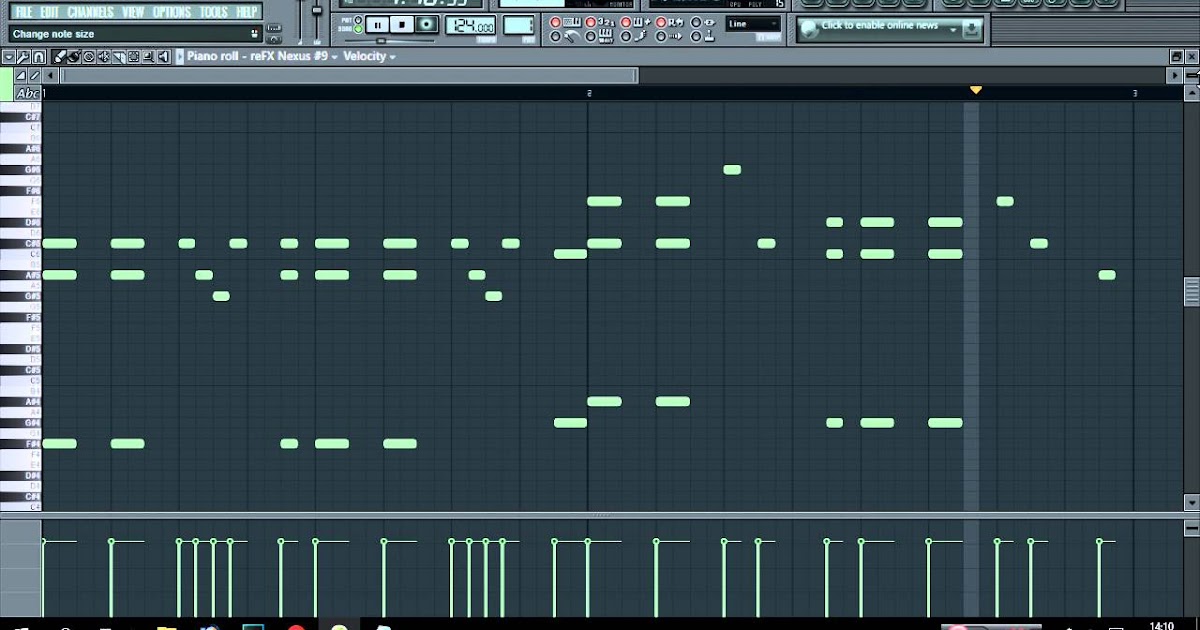
Task: Click the song position slider
Action: tap(381, 41)
